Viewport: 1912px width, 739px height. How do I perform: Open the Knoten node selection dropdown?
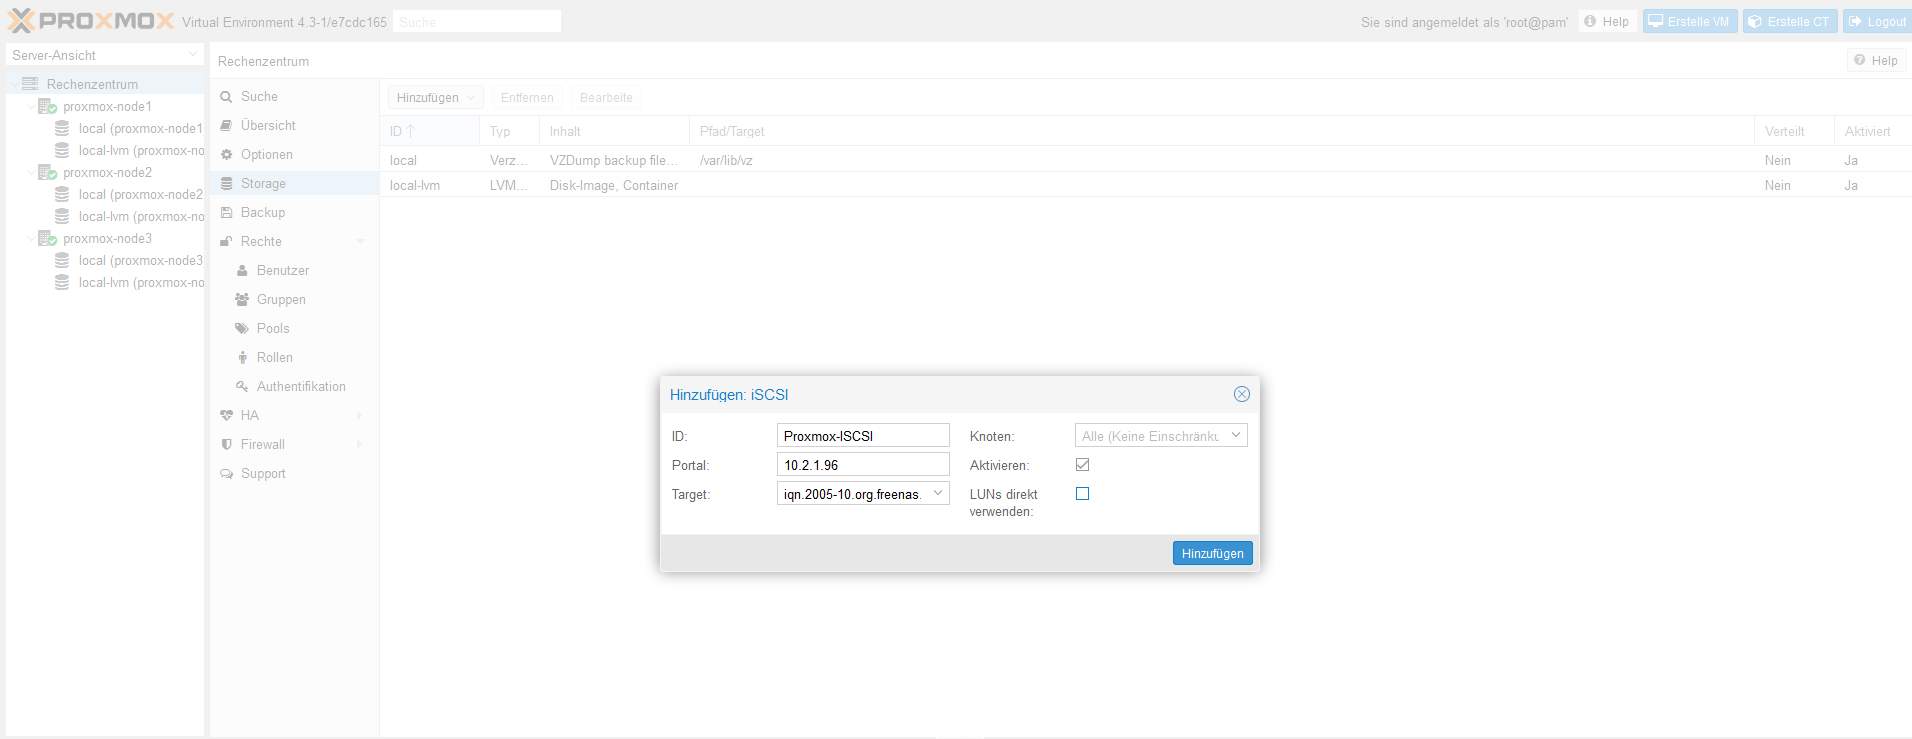click(1161, 435)
